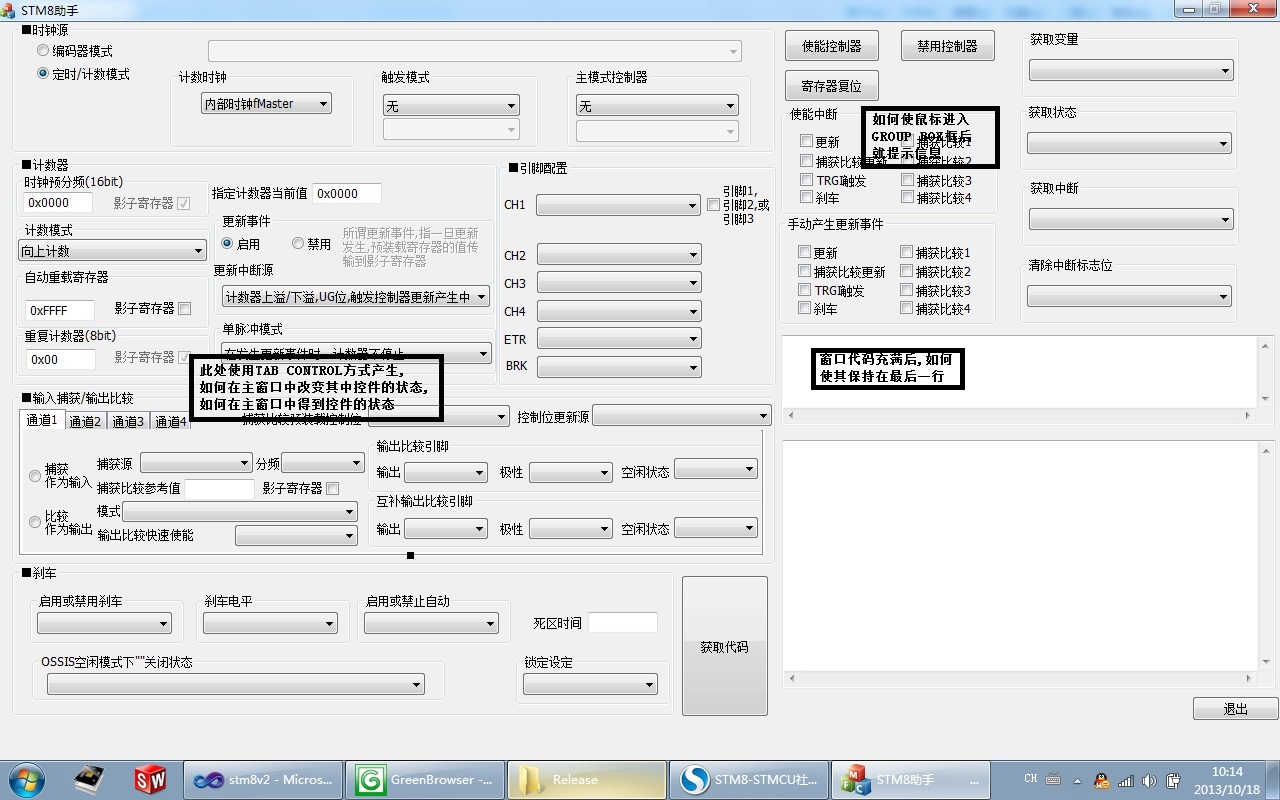Click the taskbar clock showing 10:14
Image resolution: width=1280 pixels, height=800 pixels.
point(1227,779)
